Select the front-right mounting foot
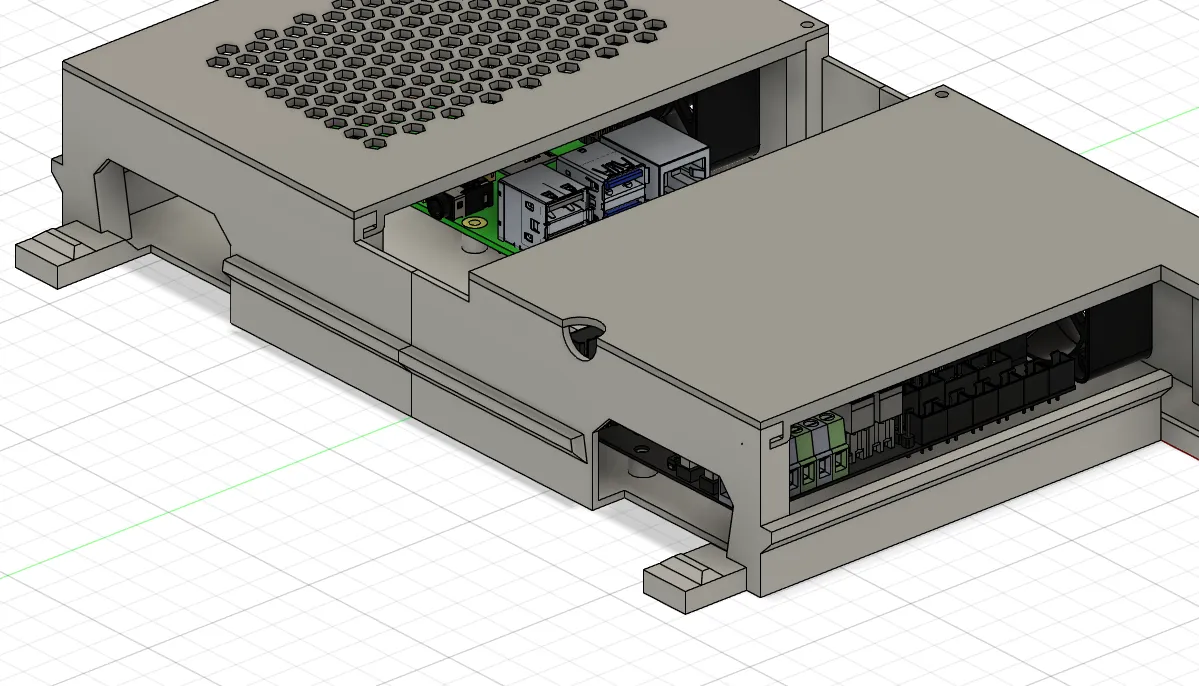Screen dimensions: 1199x686 (x=692, y=581)
